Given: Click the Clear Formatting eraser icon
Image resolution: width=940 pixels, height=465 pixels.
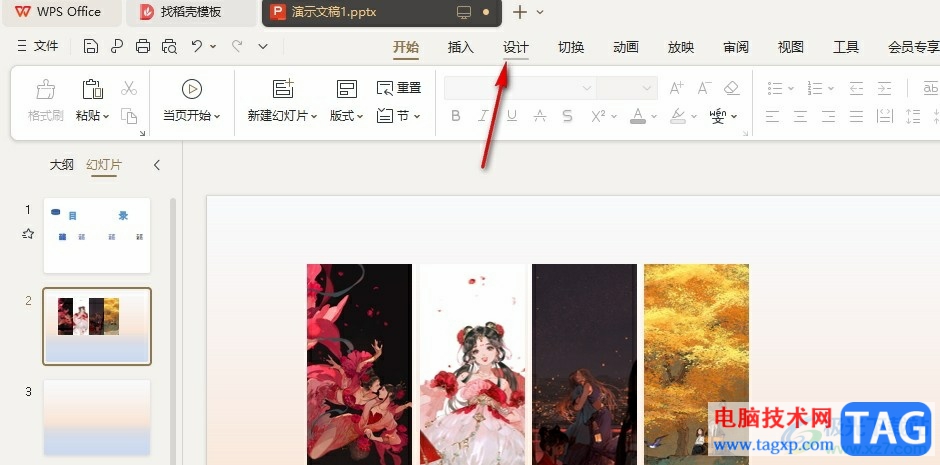Looking at the screenshot, I should click(731, 88).
